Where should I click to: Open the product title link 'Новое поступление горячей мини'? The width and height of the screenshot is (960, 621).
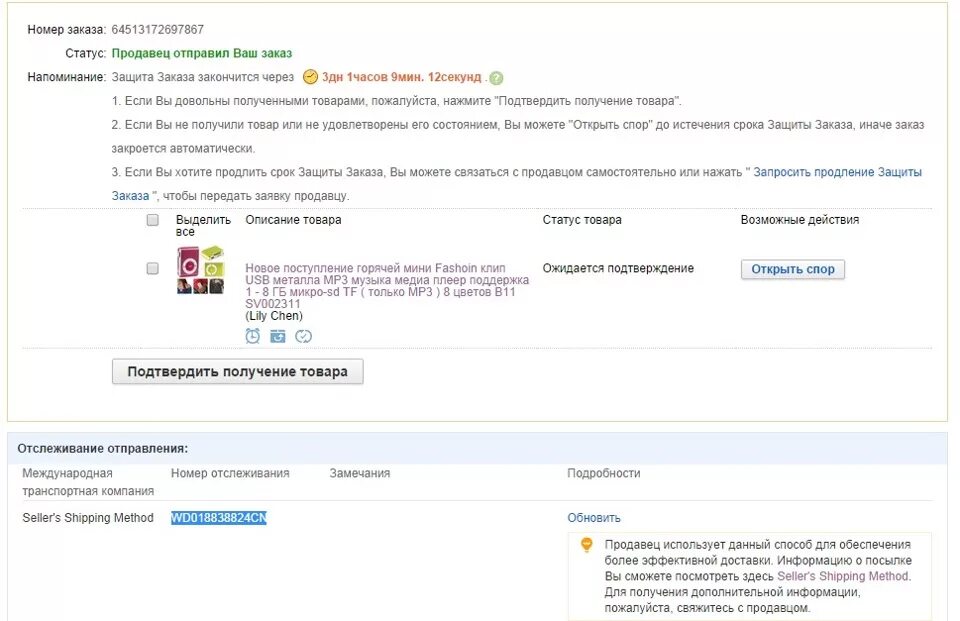tap(388, 286)
